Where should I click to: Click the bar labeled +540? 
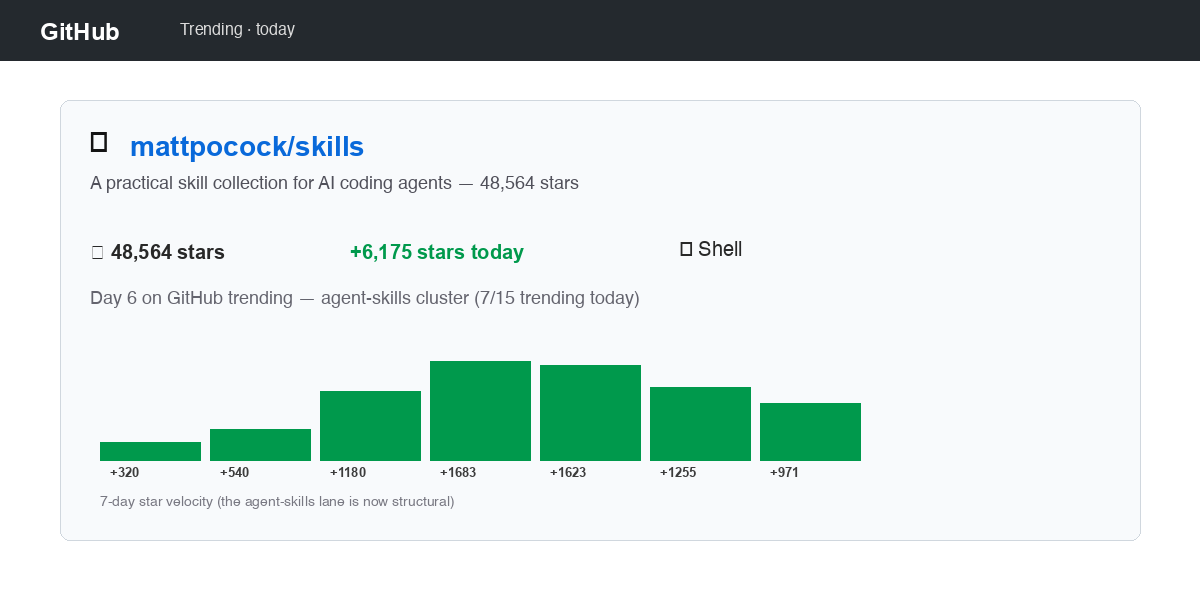click(260, 445)
